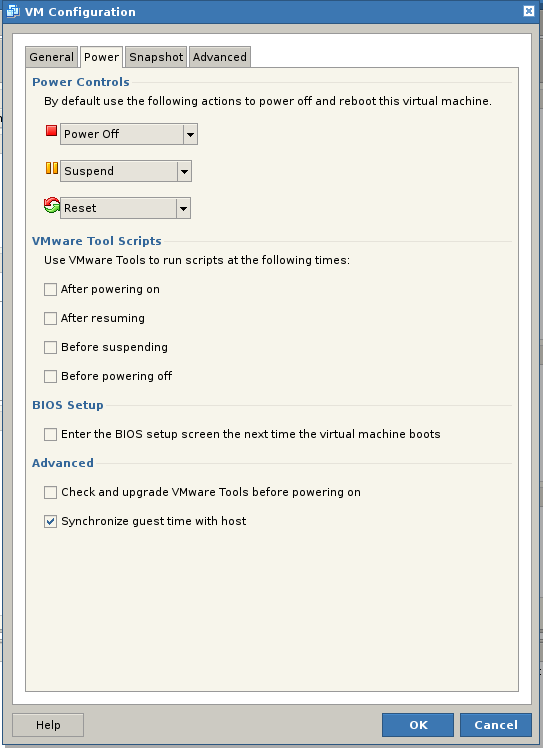Open Help for VM Configuration
The height and width of the screenshot is (748, 543).
(48, 725)
